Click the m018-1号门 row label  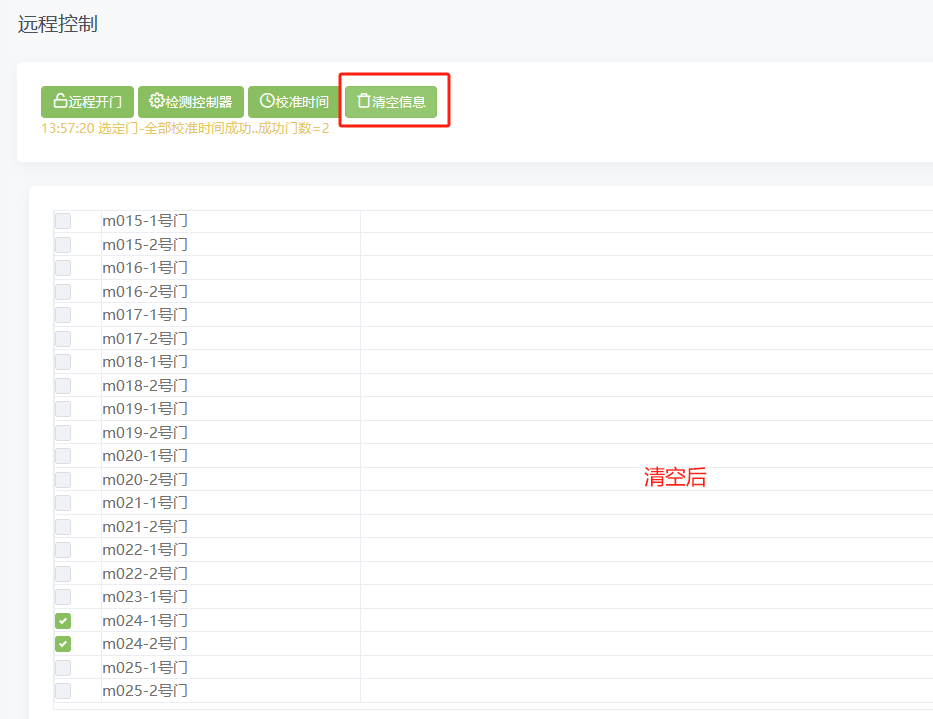[x=145, y=362]
